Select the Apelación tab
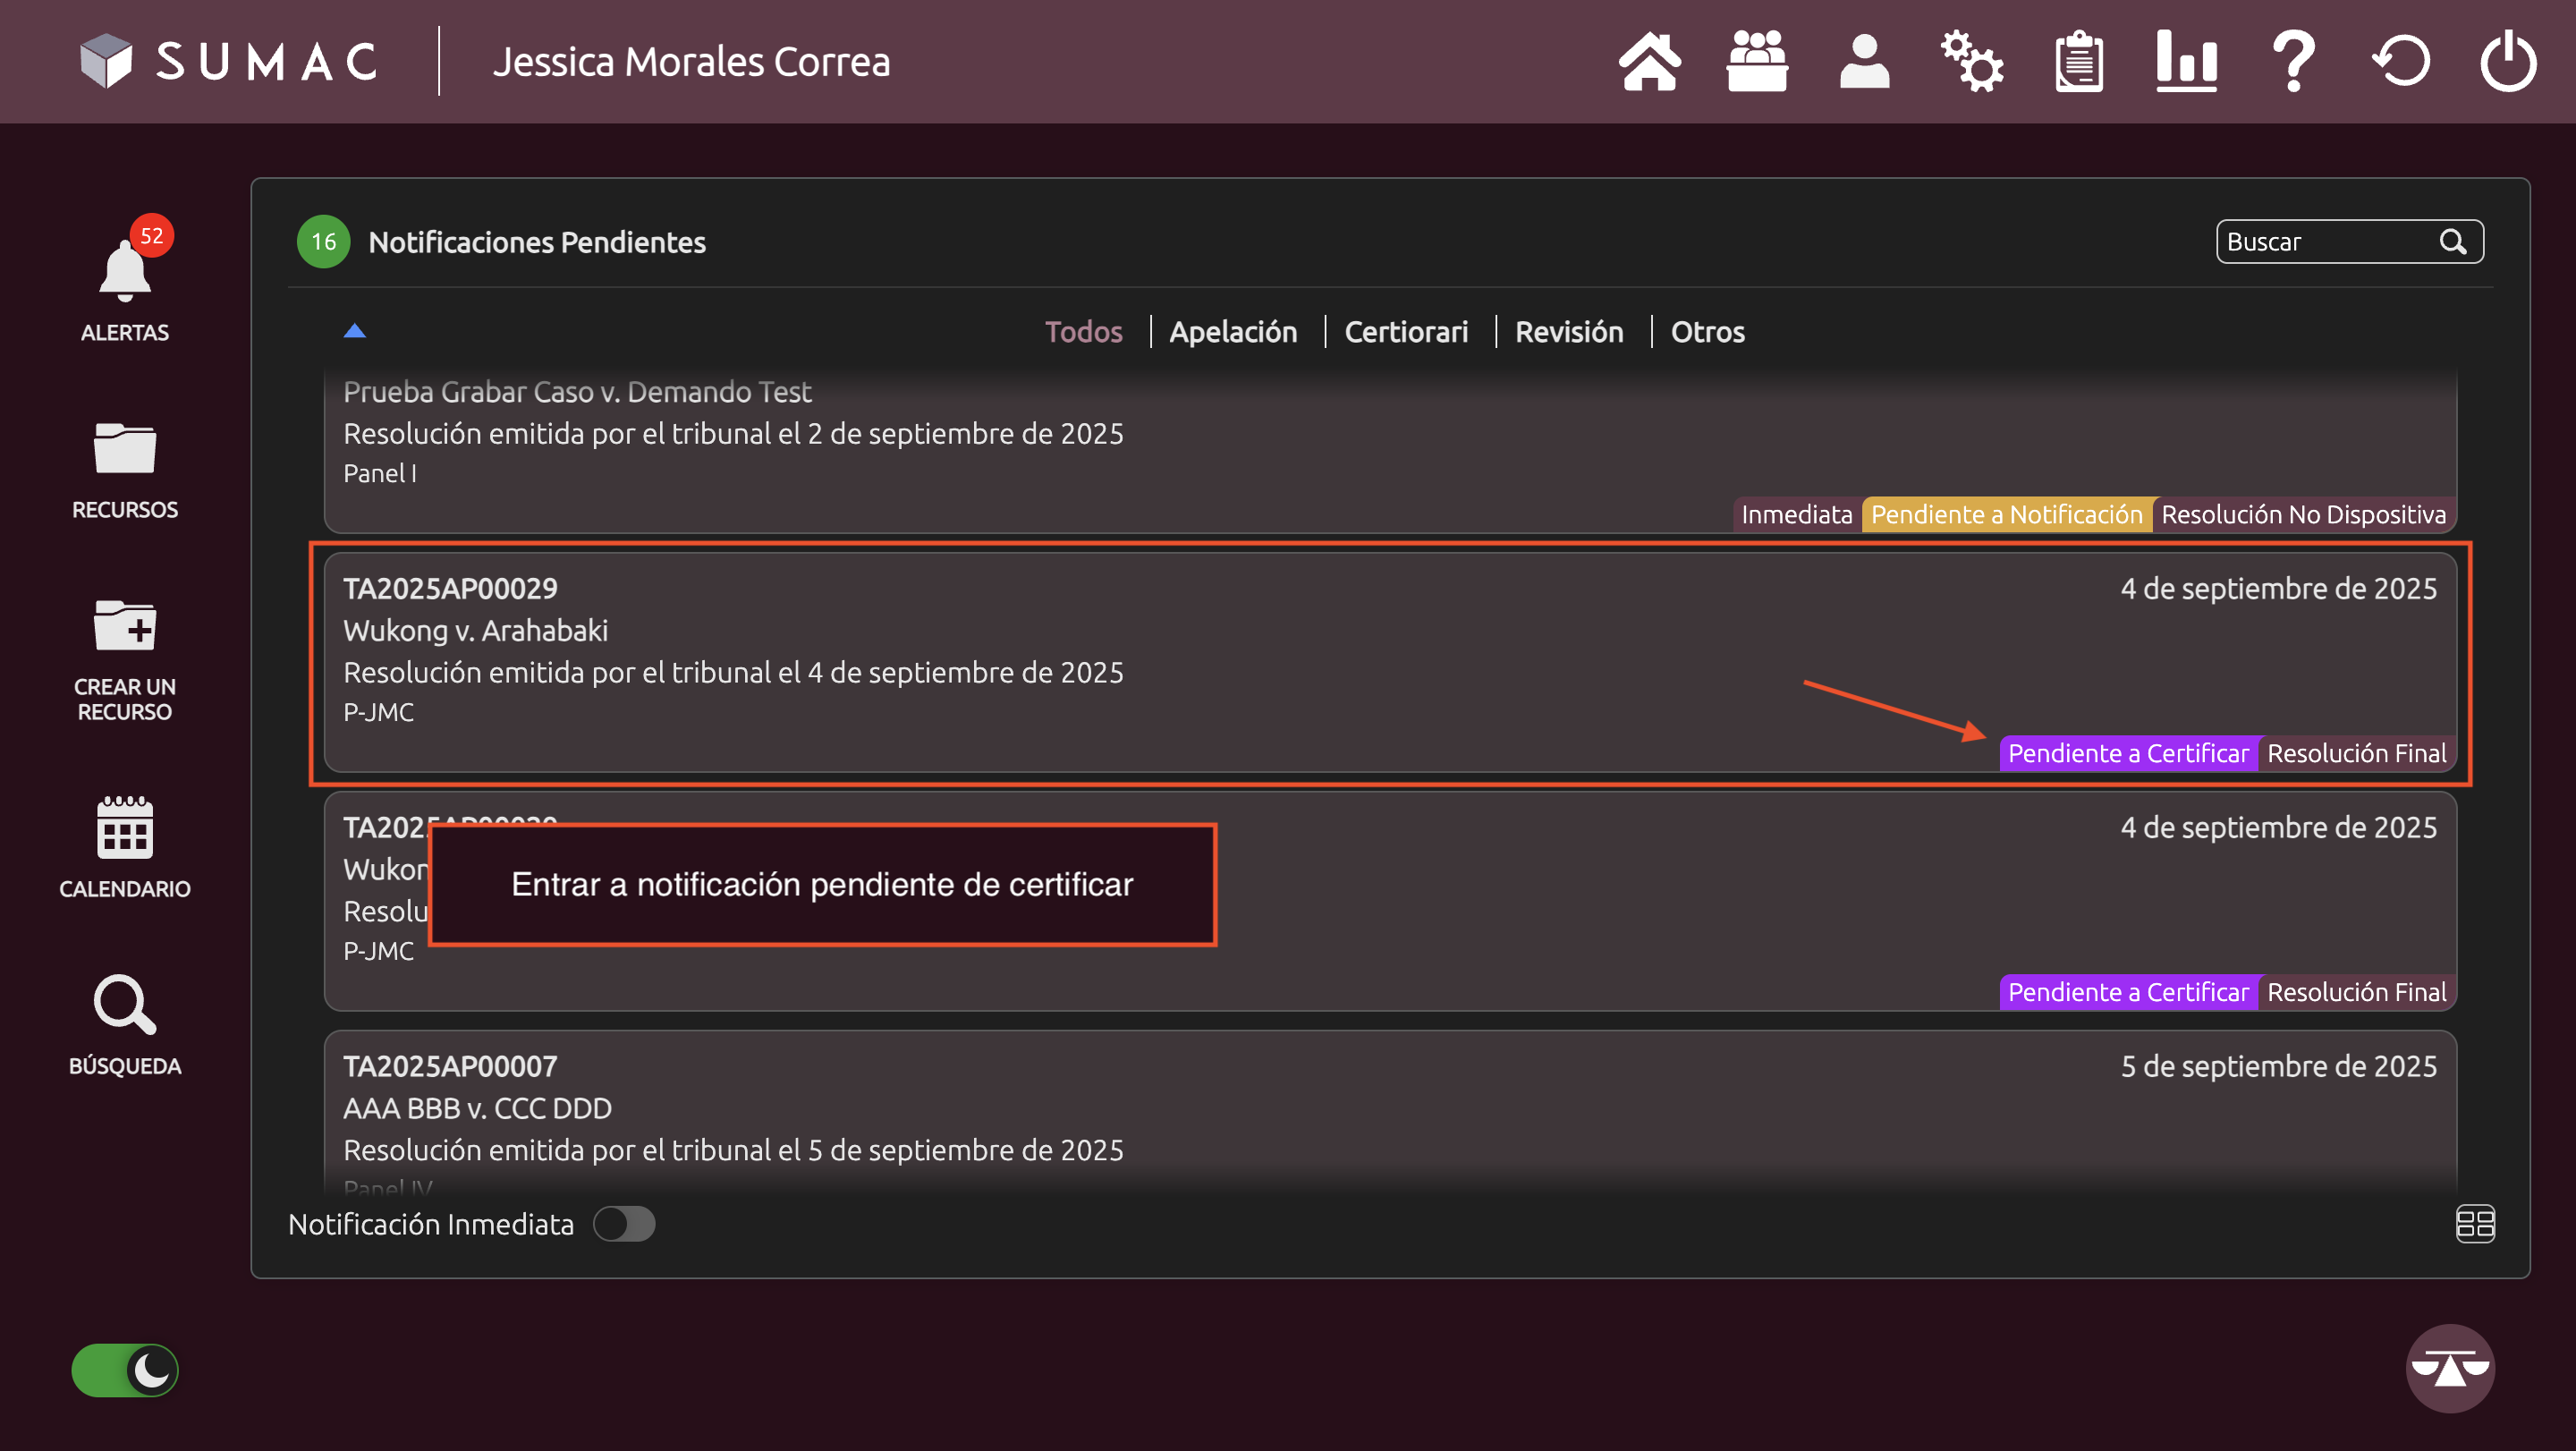This screenshot has height=1451, width=2576. [x=1232, y=331]
